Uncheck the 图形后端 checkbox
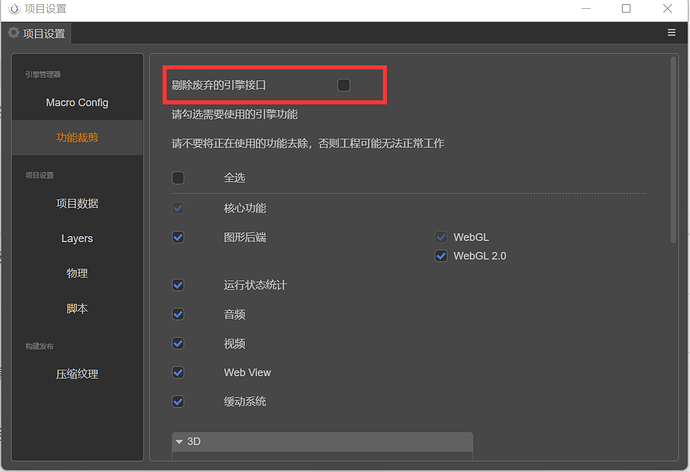The width and height of the screenshot is (690, 472). click(178, 237)
